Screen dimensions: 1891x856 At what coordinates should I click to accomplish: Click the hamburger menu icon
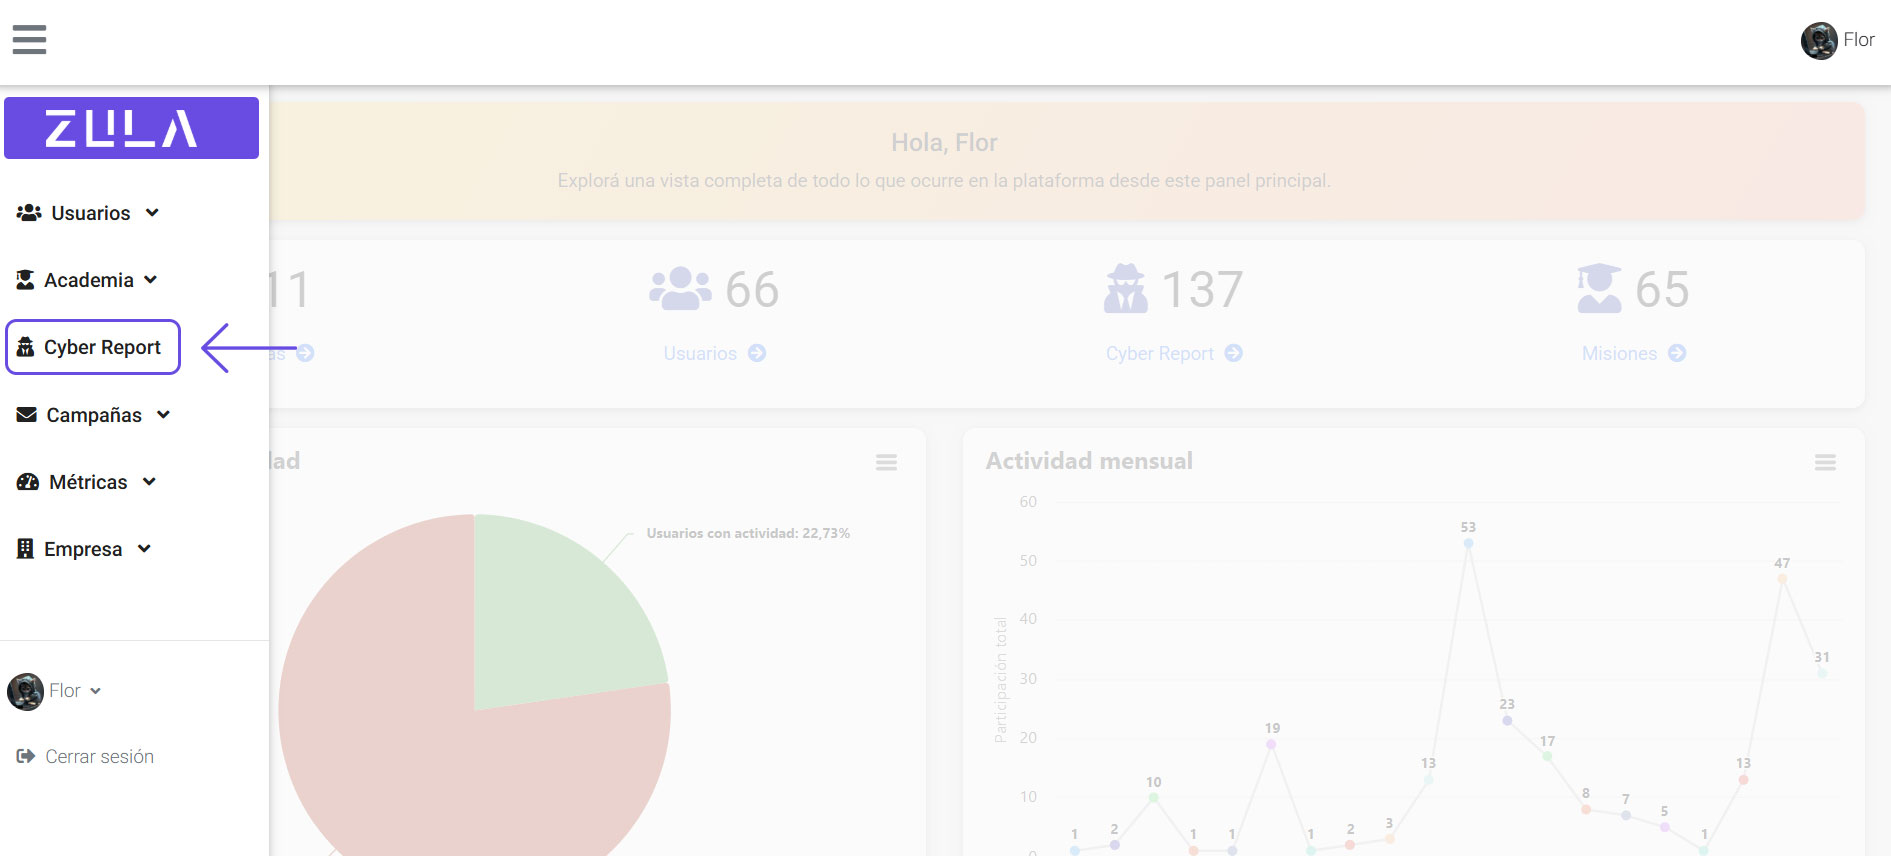(29, 40)
